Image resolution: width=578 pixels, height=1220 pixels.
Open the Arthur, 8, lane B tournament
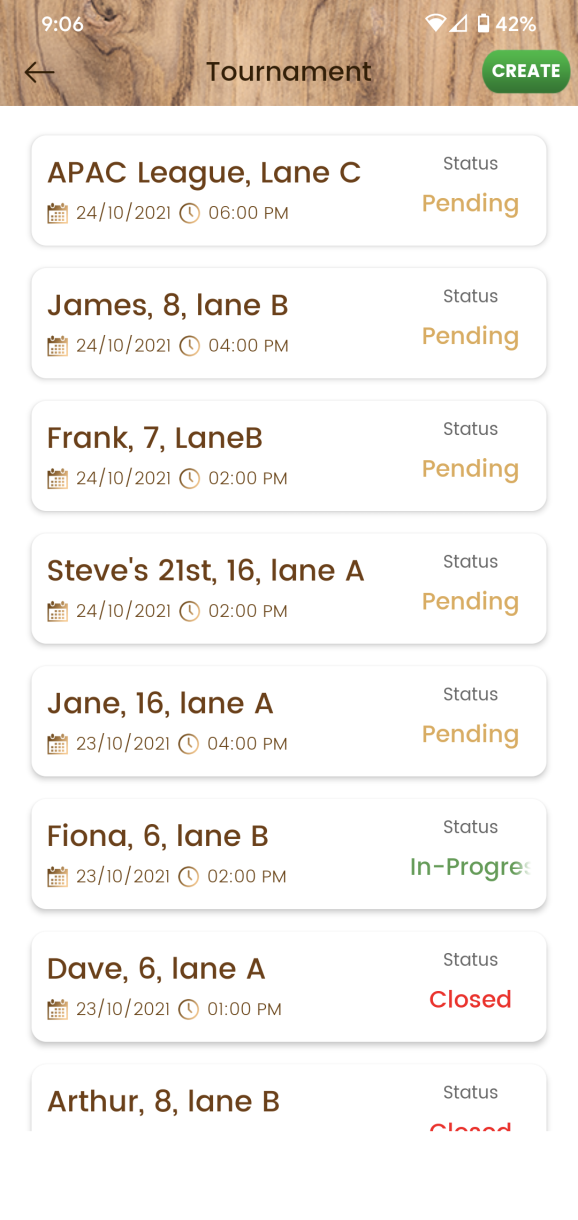tap(289, 1098)
